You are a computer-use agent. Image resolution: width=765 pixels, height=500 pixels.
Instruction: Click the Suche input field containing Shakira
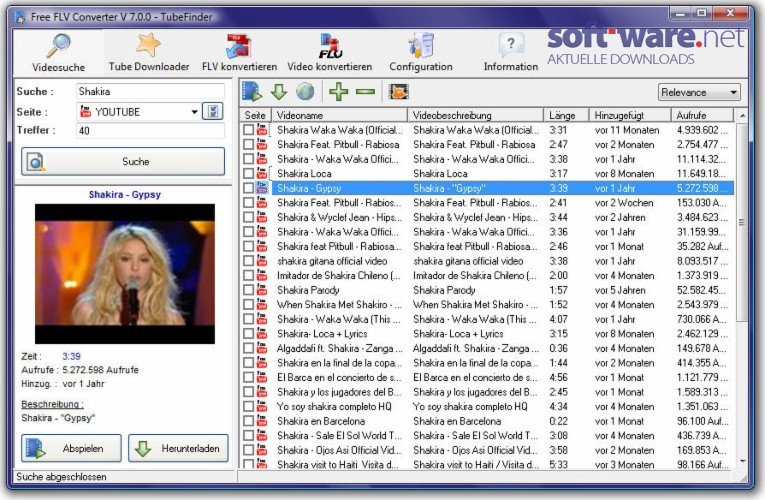150,91
